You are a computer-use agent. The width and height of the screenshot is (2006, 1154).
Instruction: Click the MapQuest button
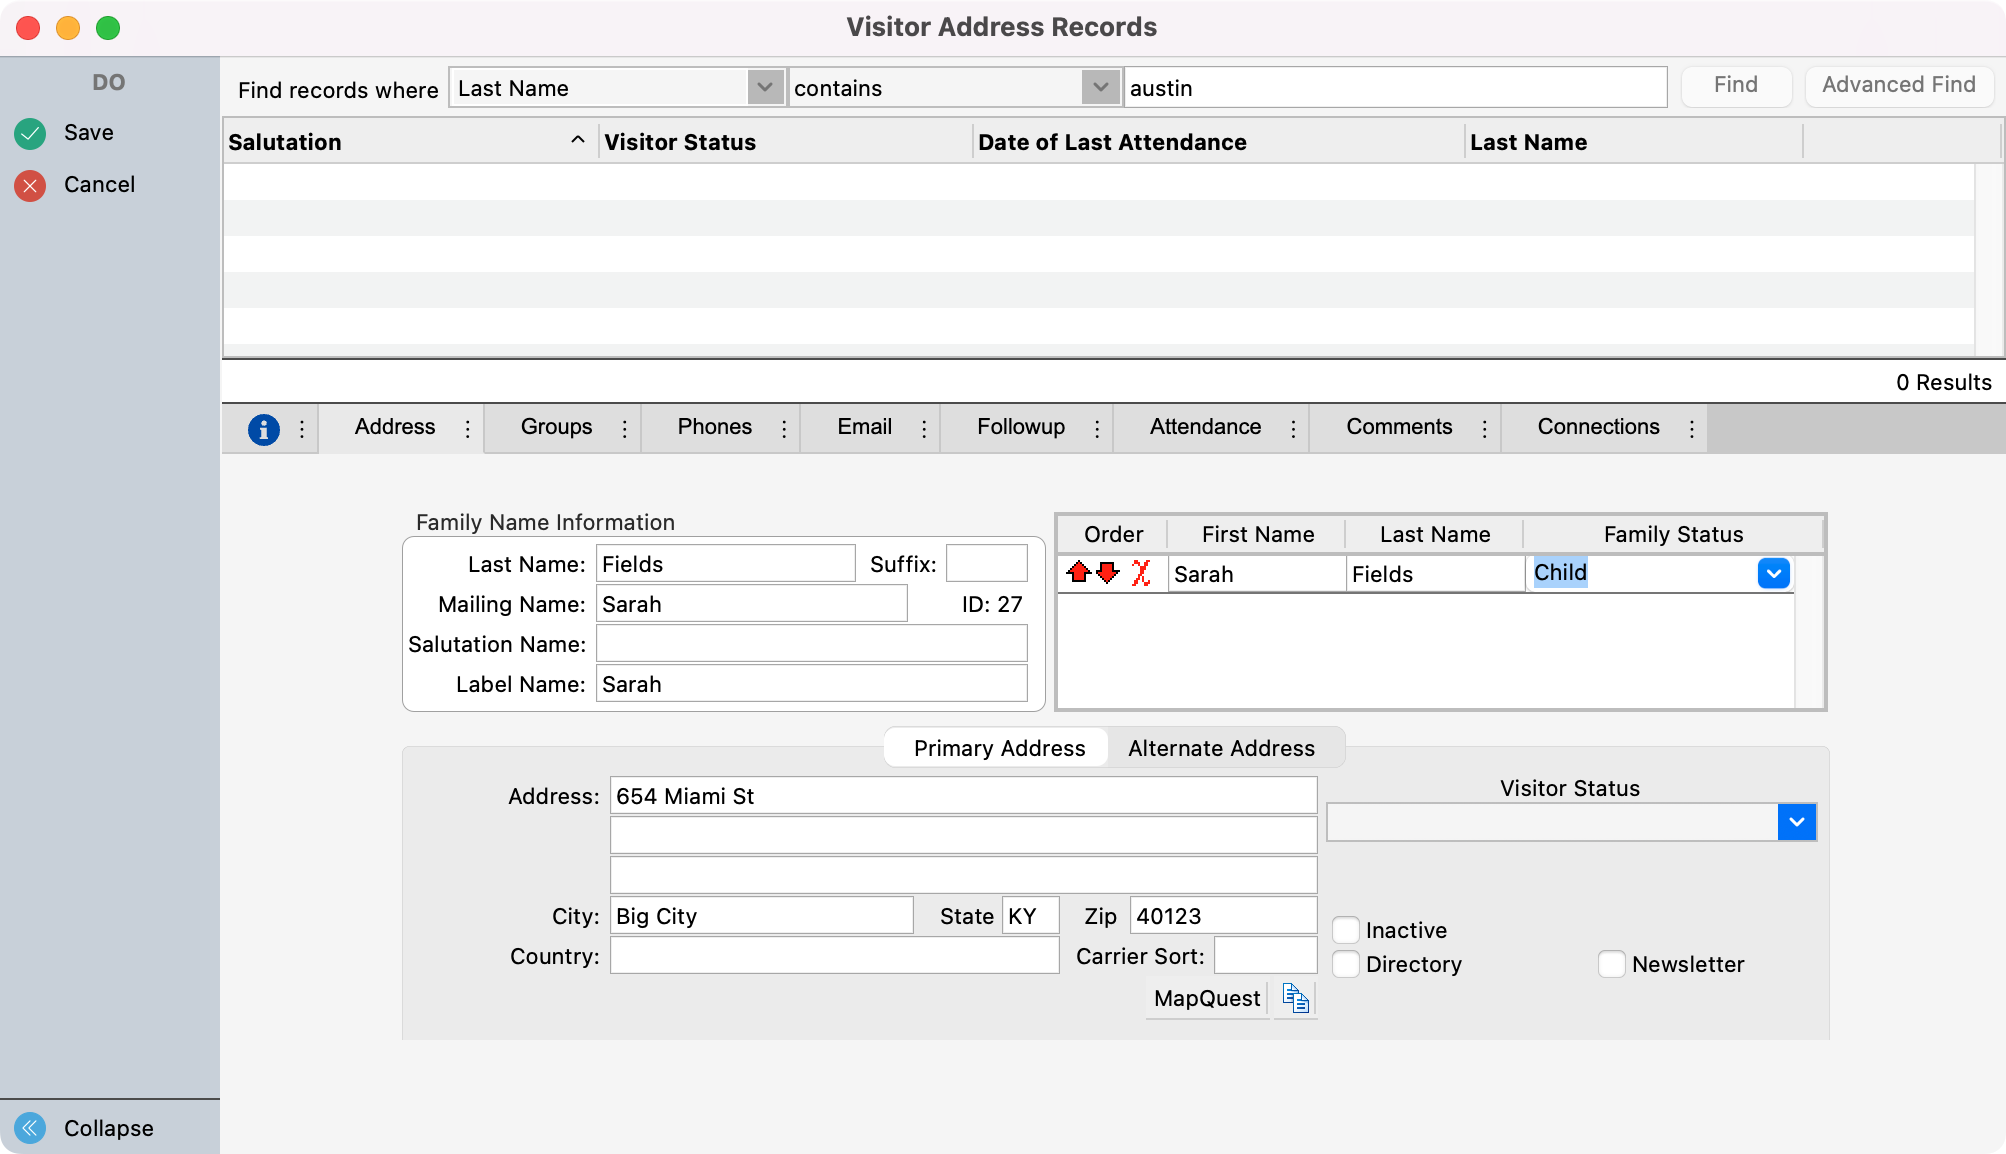click(x=1205, y=997)
